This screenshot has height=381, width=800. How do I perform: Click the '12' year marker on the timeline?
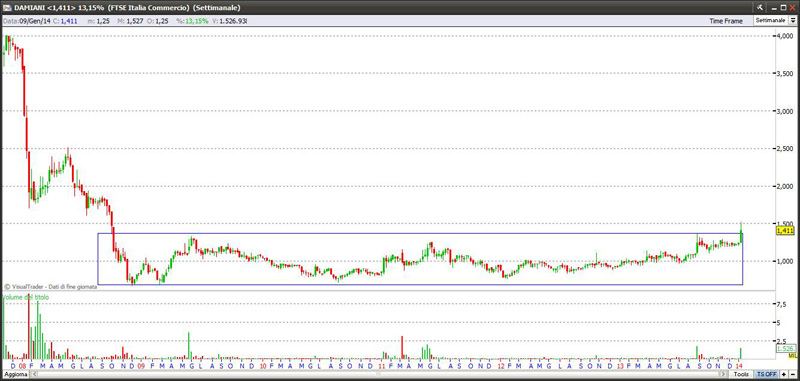click(x=501, y=366)
